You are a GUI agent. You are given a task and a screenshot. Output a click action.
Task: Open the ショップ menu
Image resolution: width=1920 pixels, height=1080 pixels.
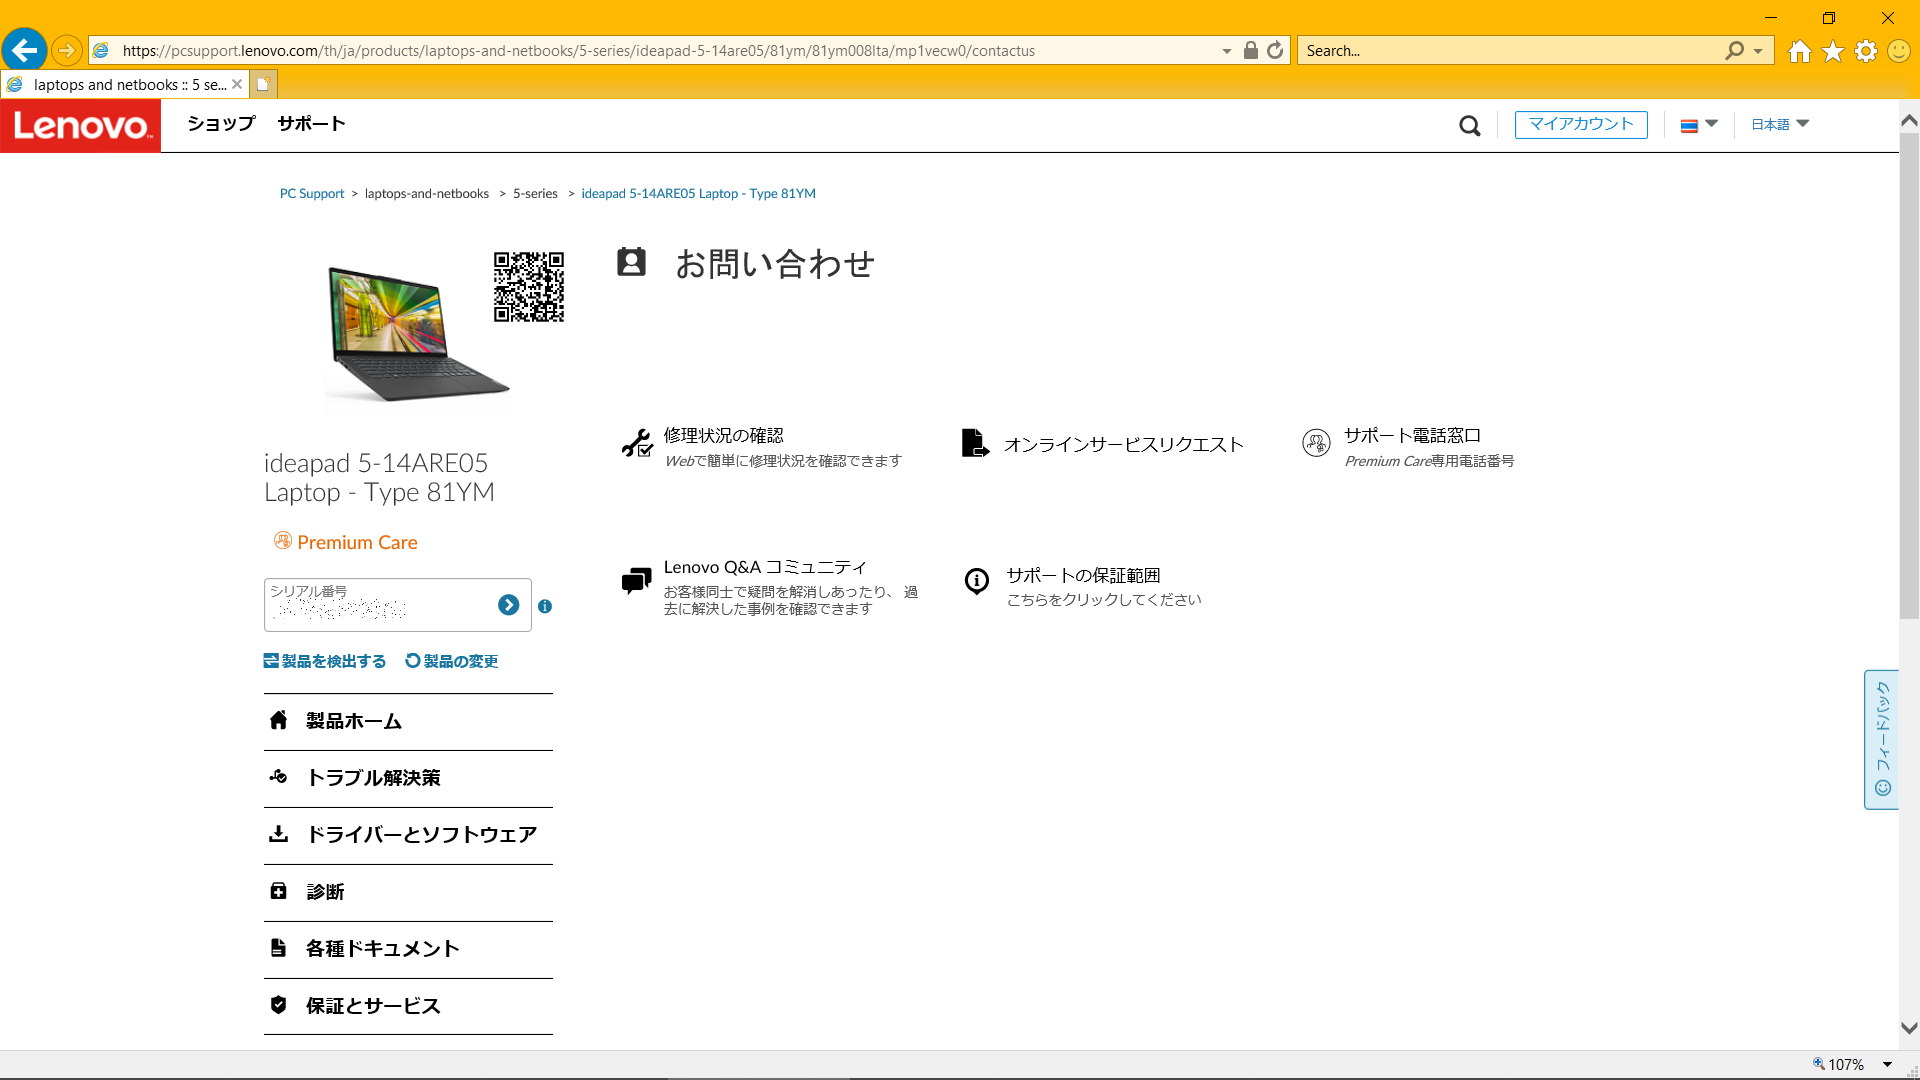pyautogui.click(x=222, y=123)
